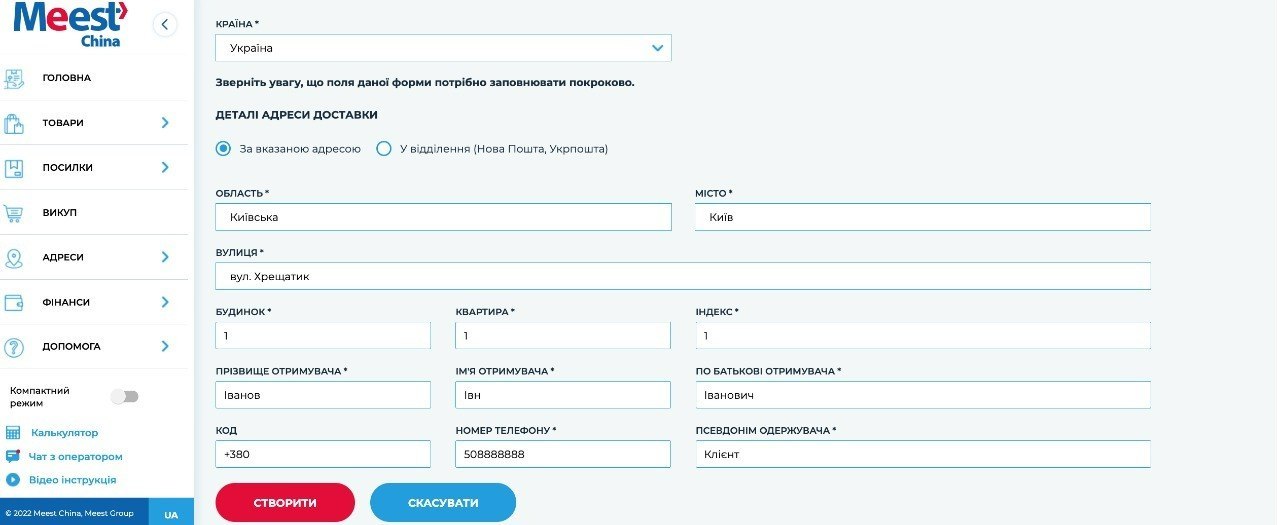Viewport: 1280px width, 525px height.
Task: Expand the Посилки submenu chevron
Action: 165,168
